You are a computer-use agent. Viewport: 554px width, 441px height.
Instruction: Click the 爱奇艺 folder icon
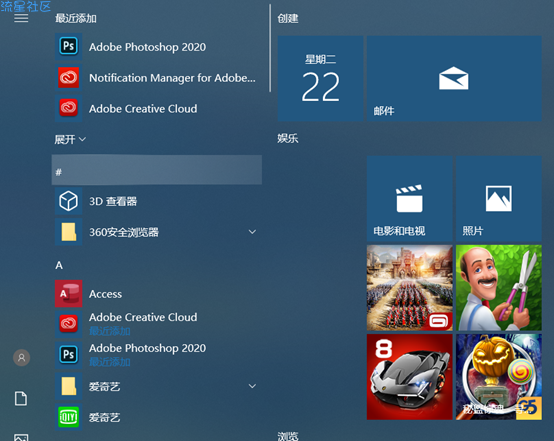tap(69, 386)
